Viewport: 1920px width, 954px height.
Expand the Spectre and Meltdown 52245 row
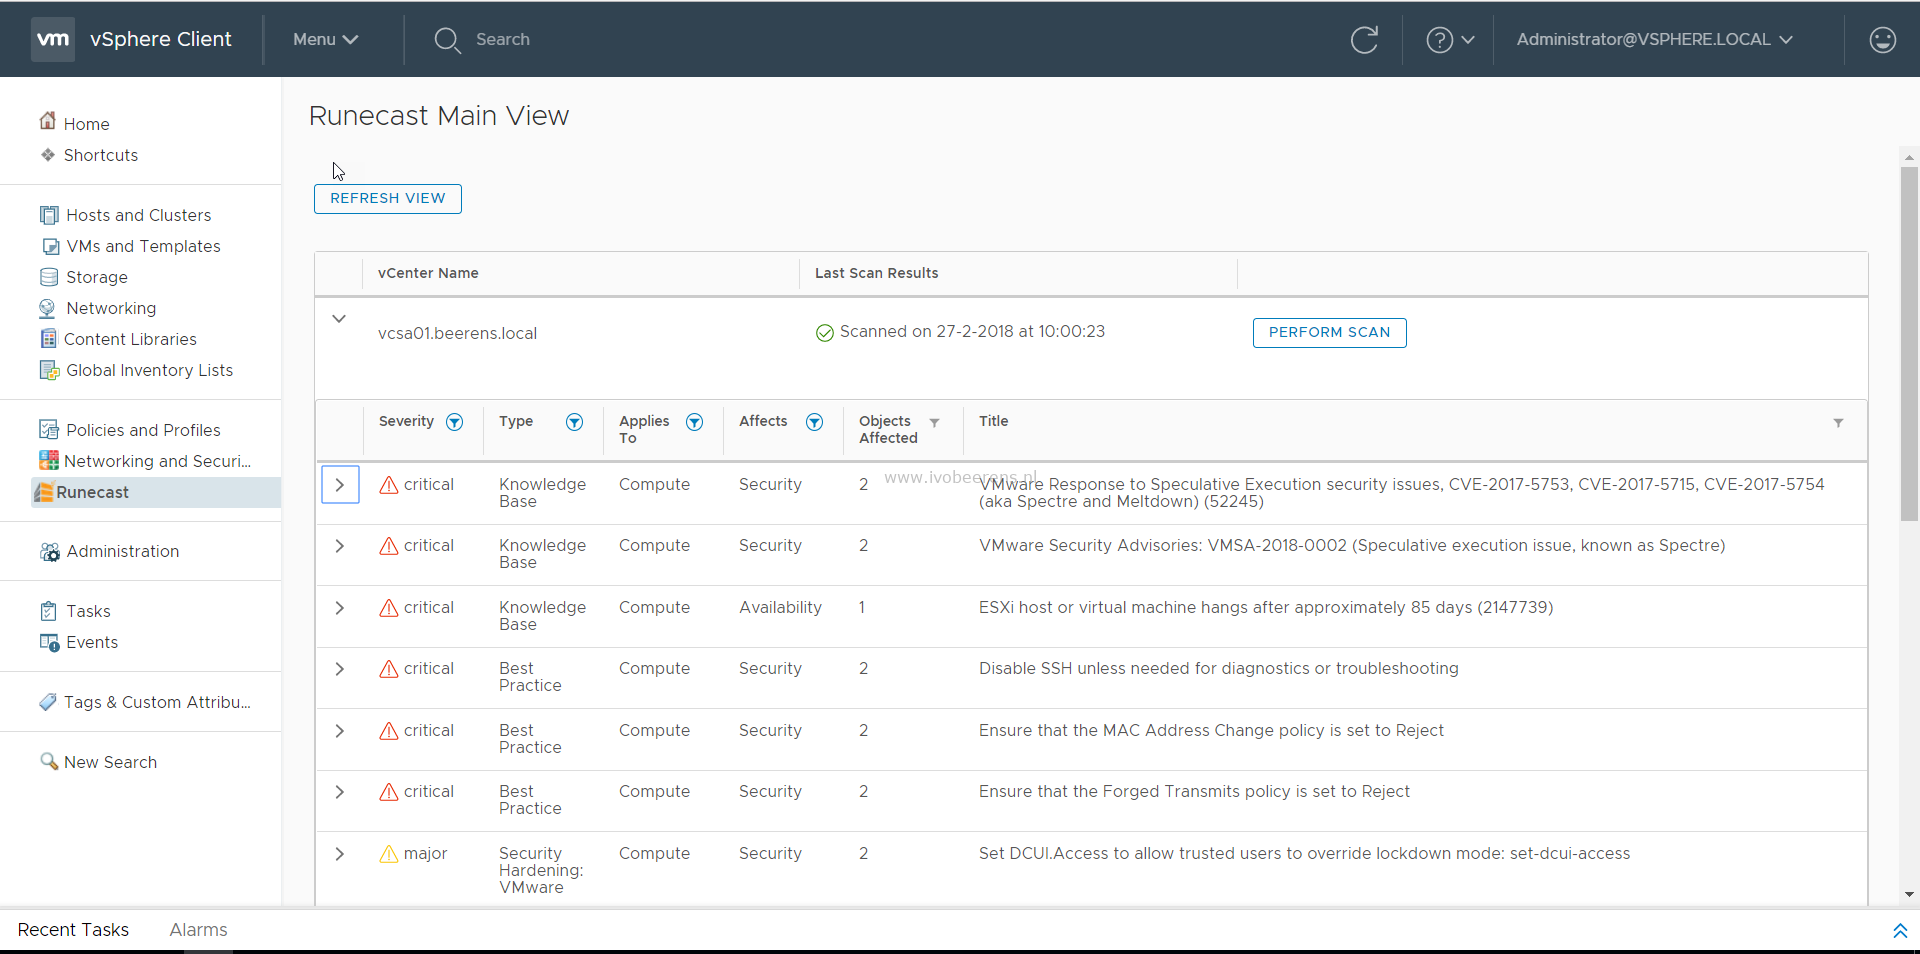point(340,485)
